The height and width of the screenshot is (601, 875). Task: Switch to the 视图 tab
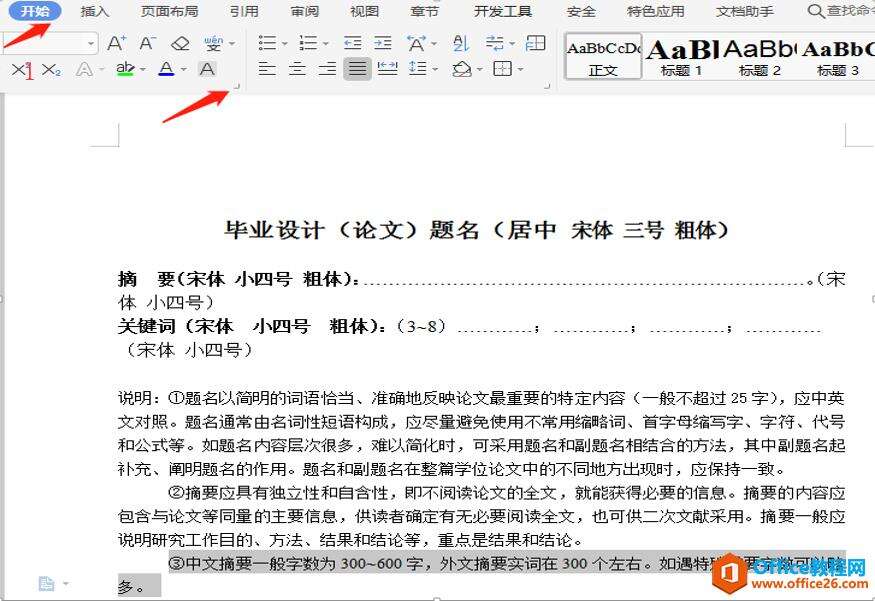[365, 11]
